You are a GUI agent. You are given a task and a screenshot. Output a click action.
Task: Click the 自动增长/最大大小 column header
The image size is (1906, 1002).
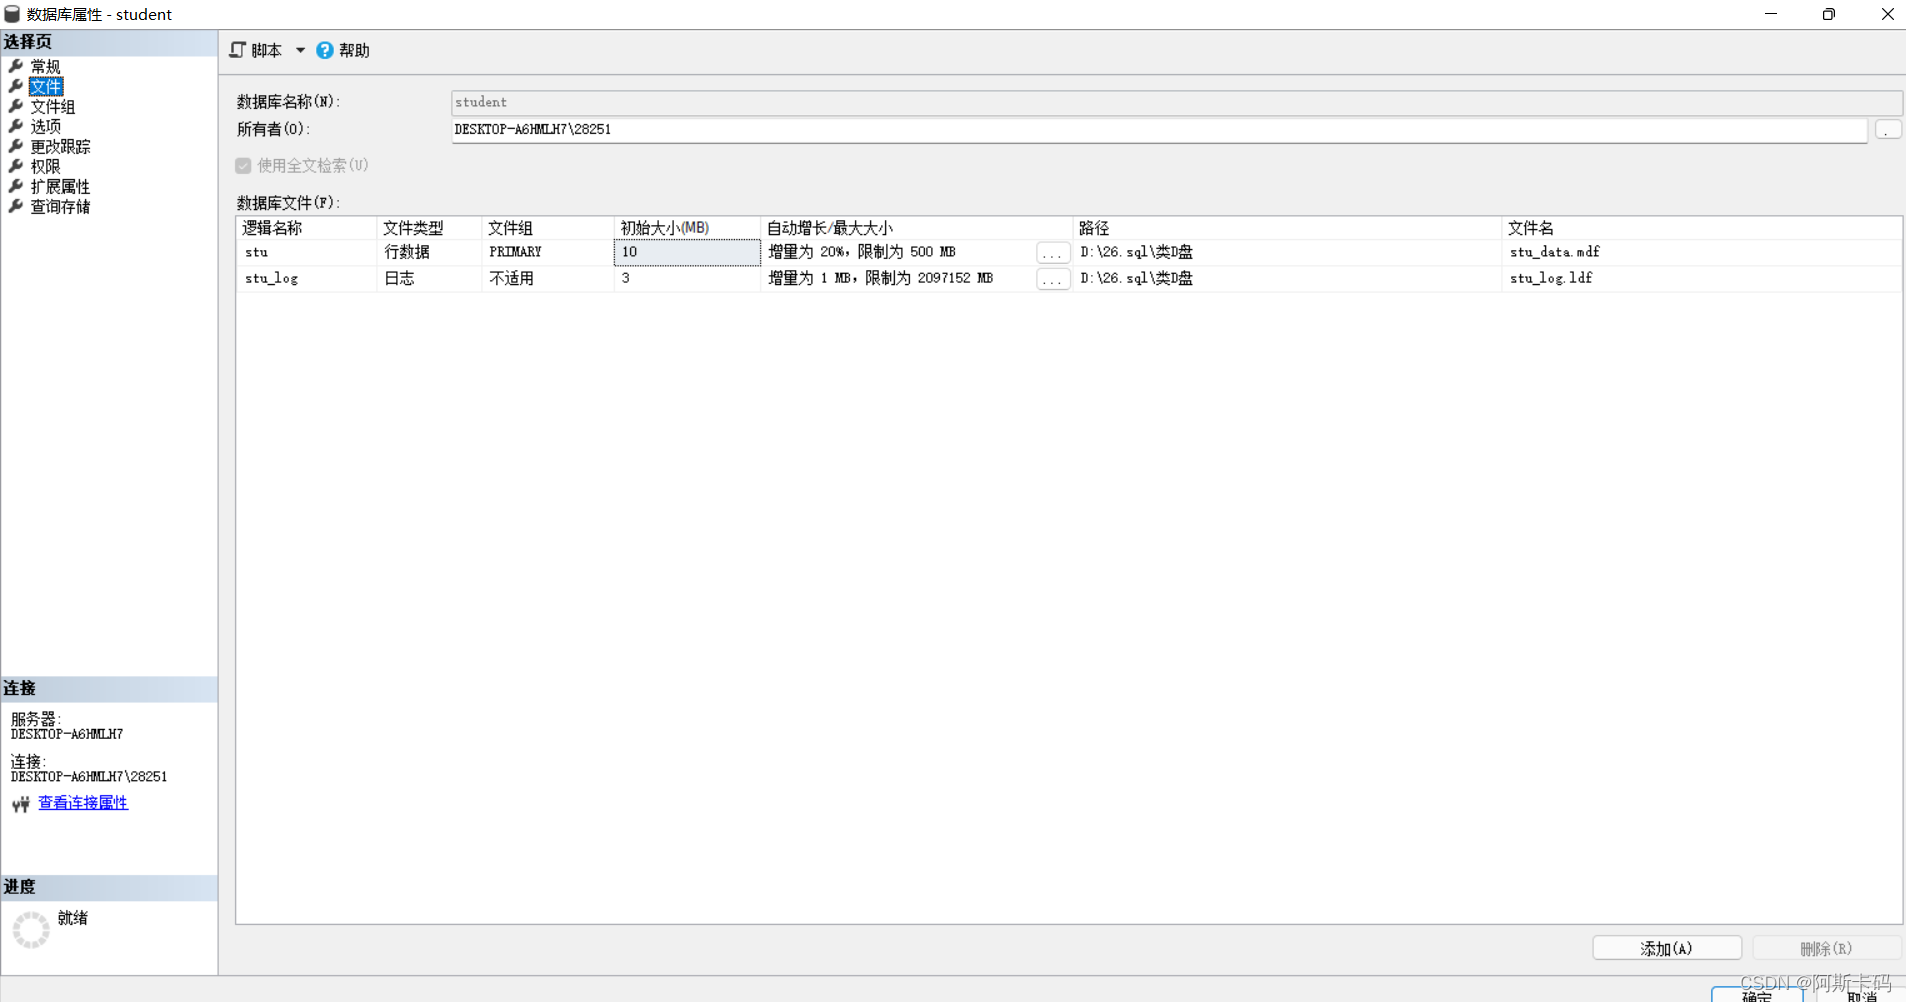coord(917,228)
